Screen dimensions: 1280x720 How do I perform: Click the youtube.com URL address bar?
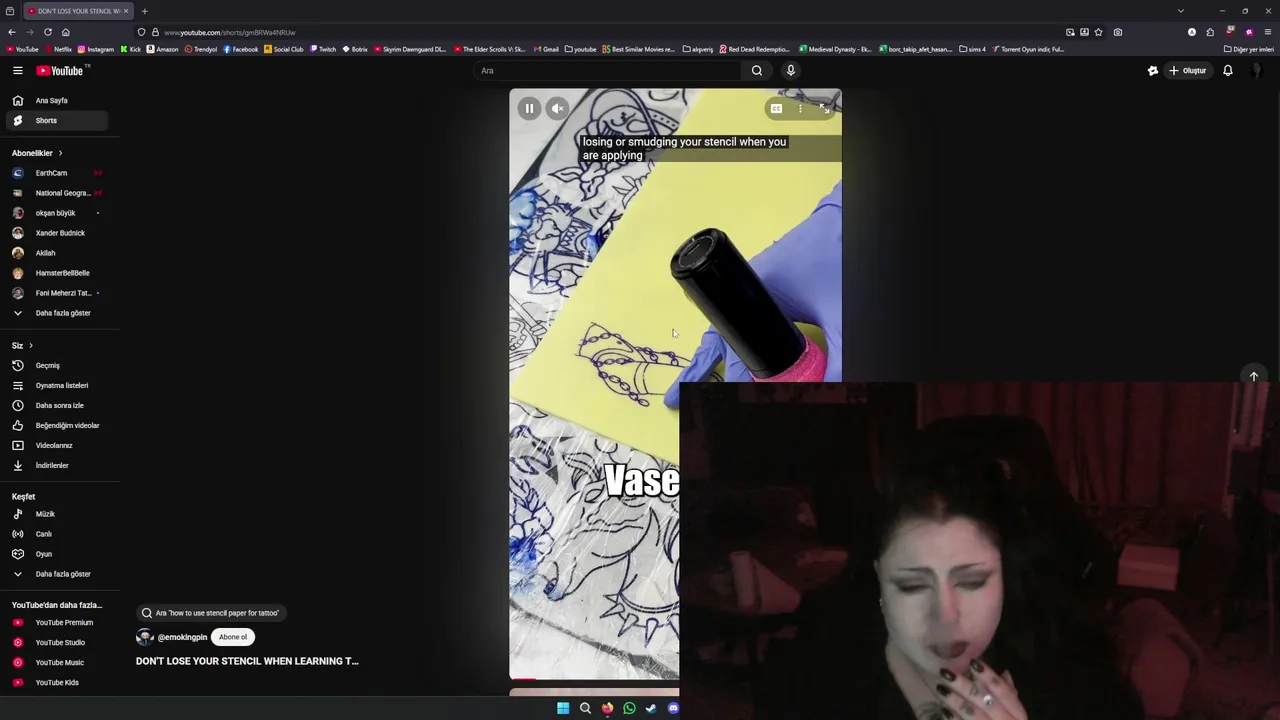click(x=600, y=32)
